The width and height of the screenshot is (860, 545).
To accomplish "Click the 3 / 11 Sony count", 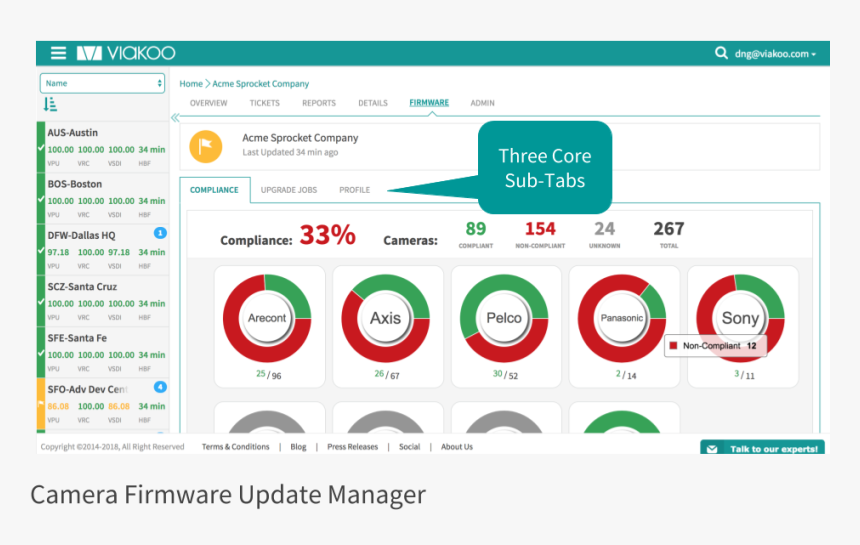I will pyautogui.click(x=744, y=375).
